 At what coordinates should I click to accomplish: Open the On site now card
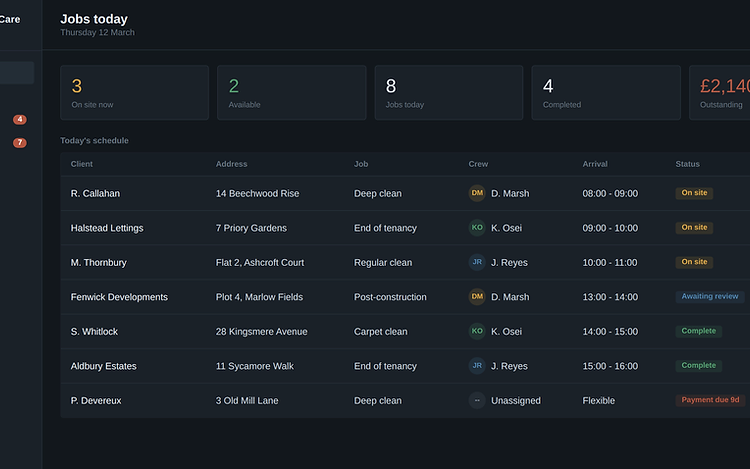pos(134,93)
